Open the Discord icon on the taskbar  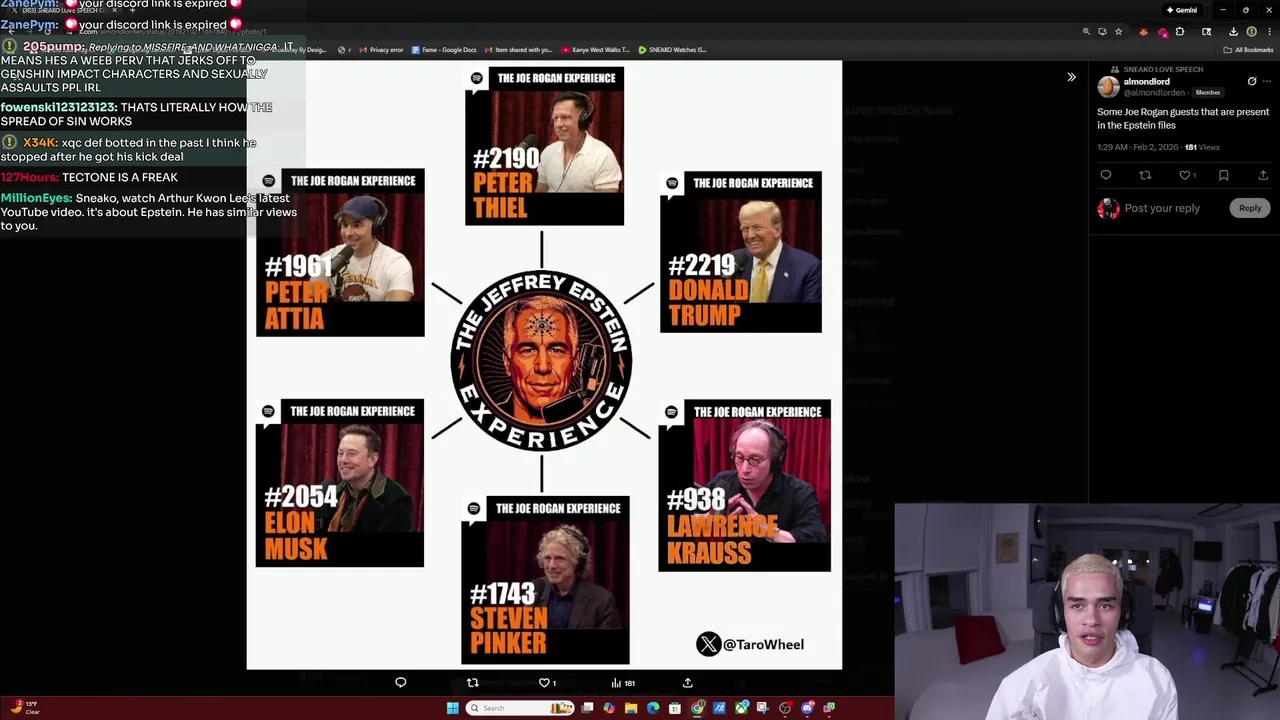point(807,708)
